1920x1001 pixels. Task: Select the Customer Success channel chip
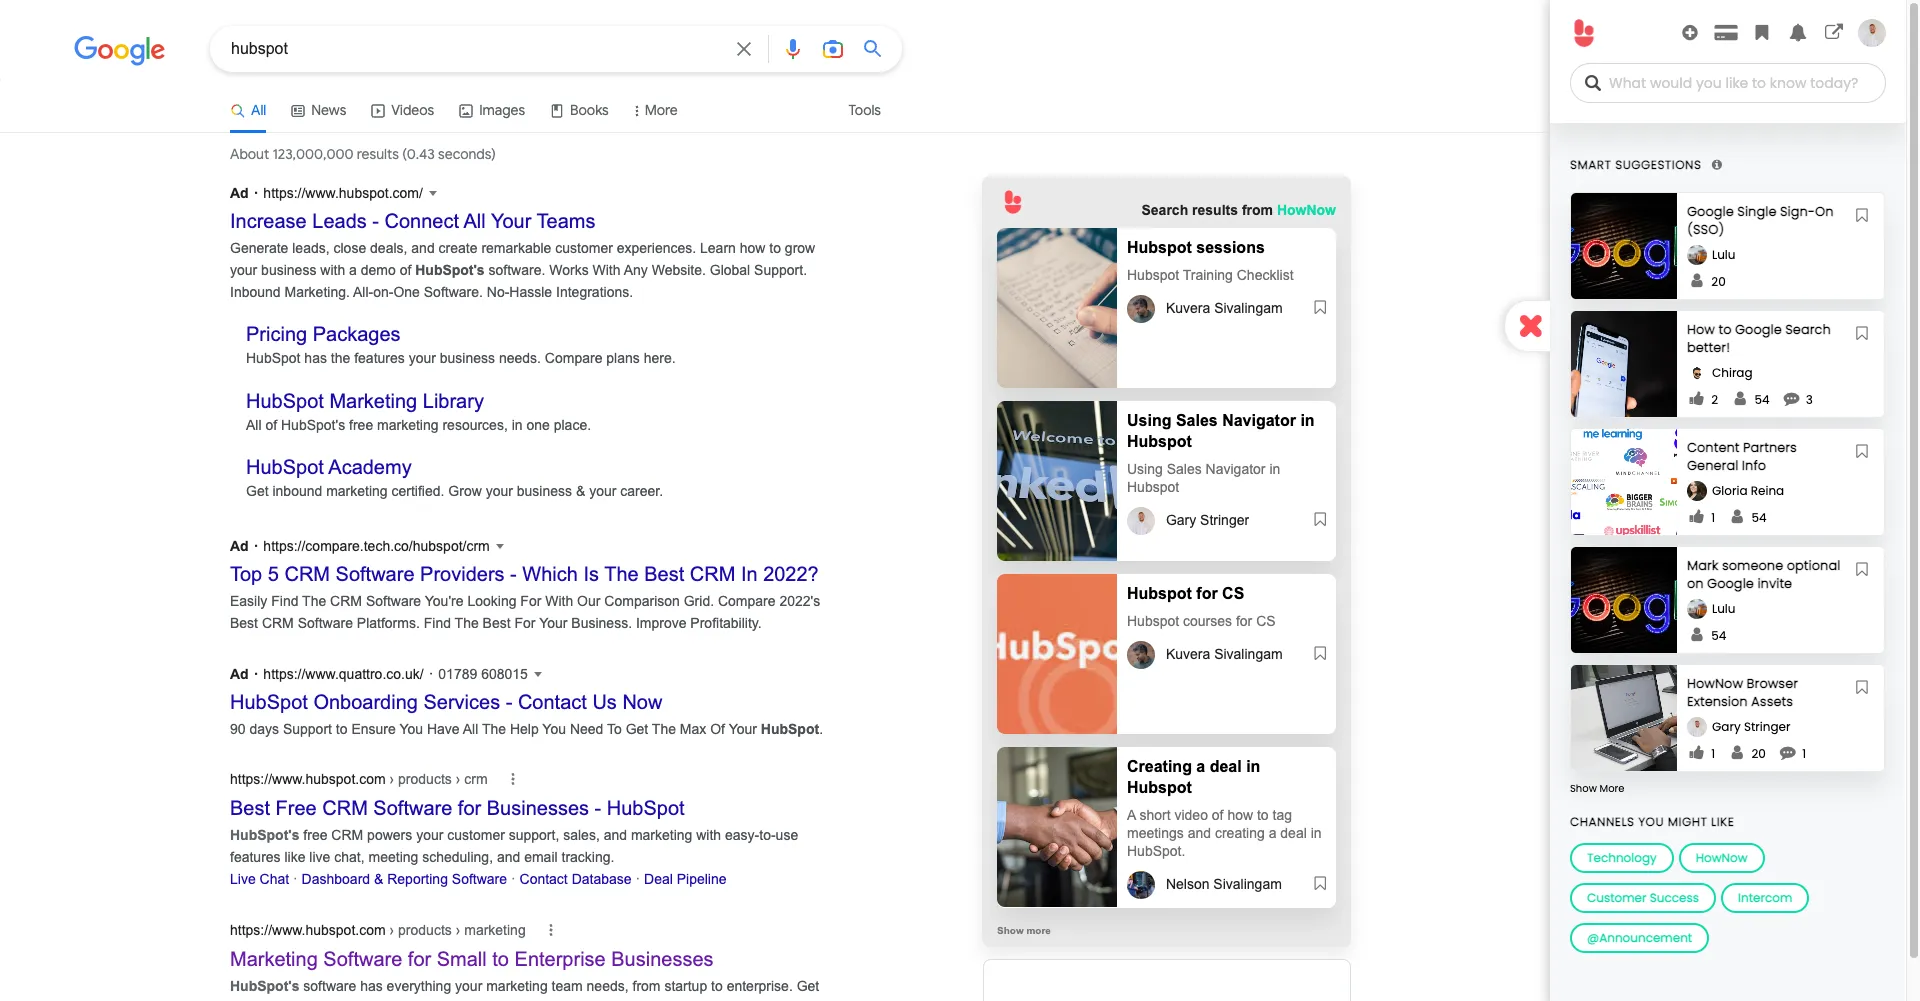pos(1642,898)
